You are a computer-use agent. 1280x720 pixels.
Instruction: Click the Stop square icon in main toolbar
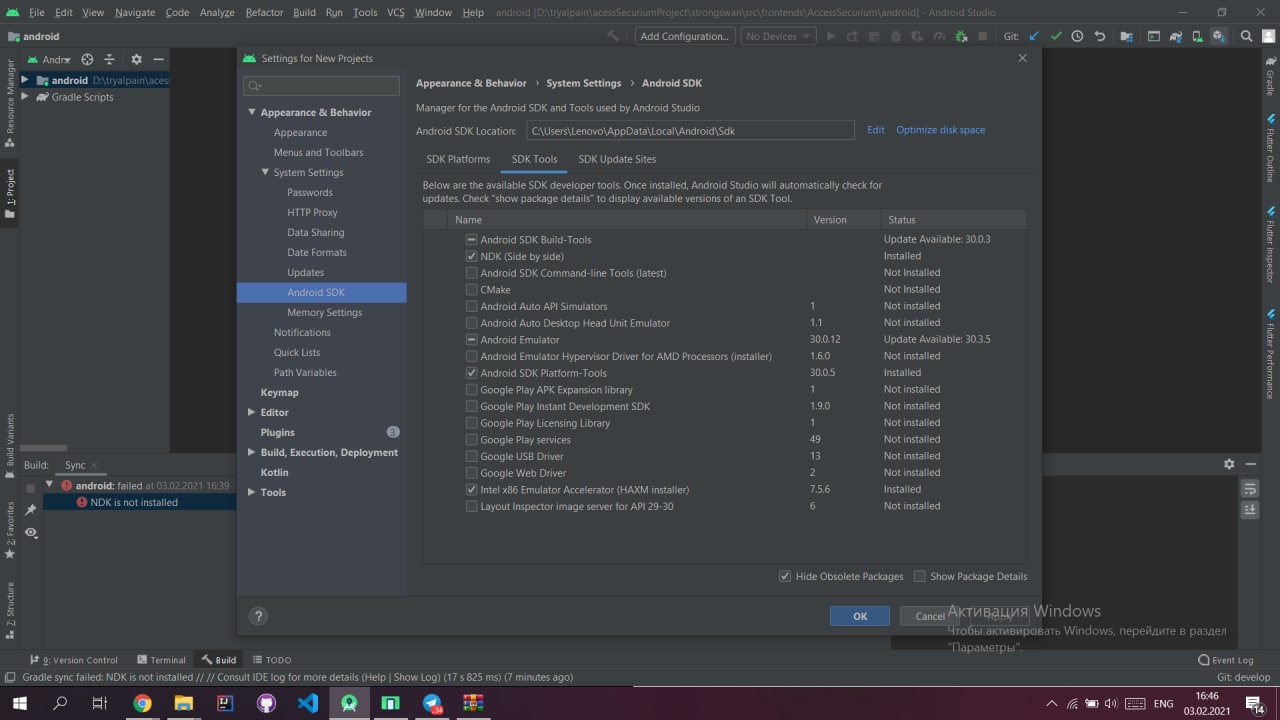[984, 36]
